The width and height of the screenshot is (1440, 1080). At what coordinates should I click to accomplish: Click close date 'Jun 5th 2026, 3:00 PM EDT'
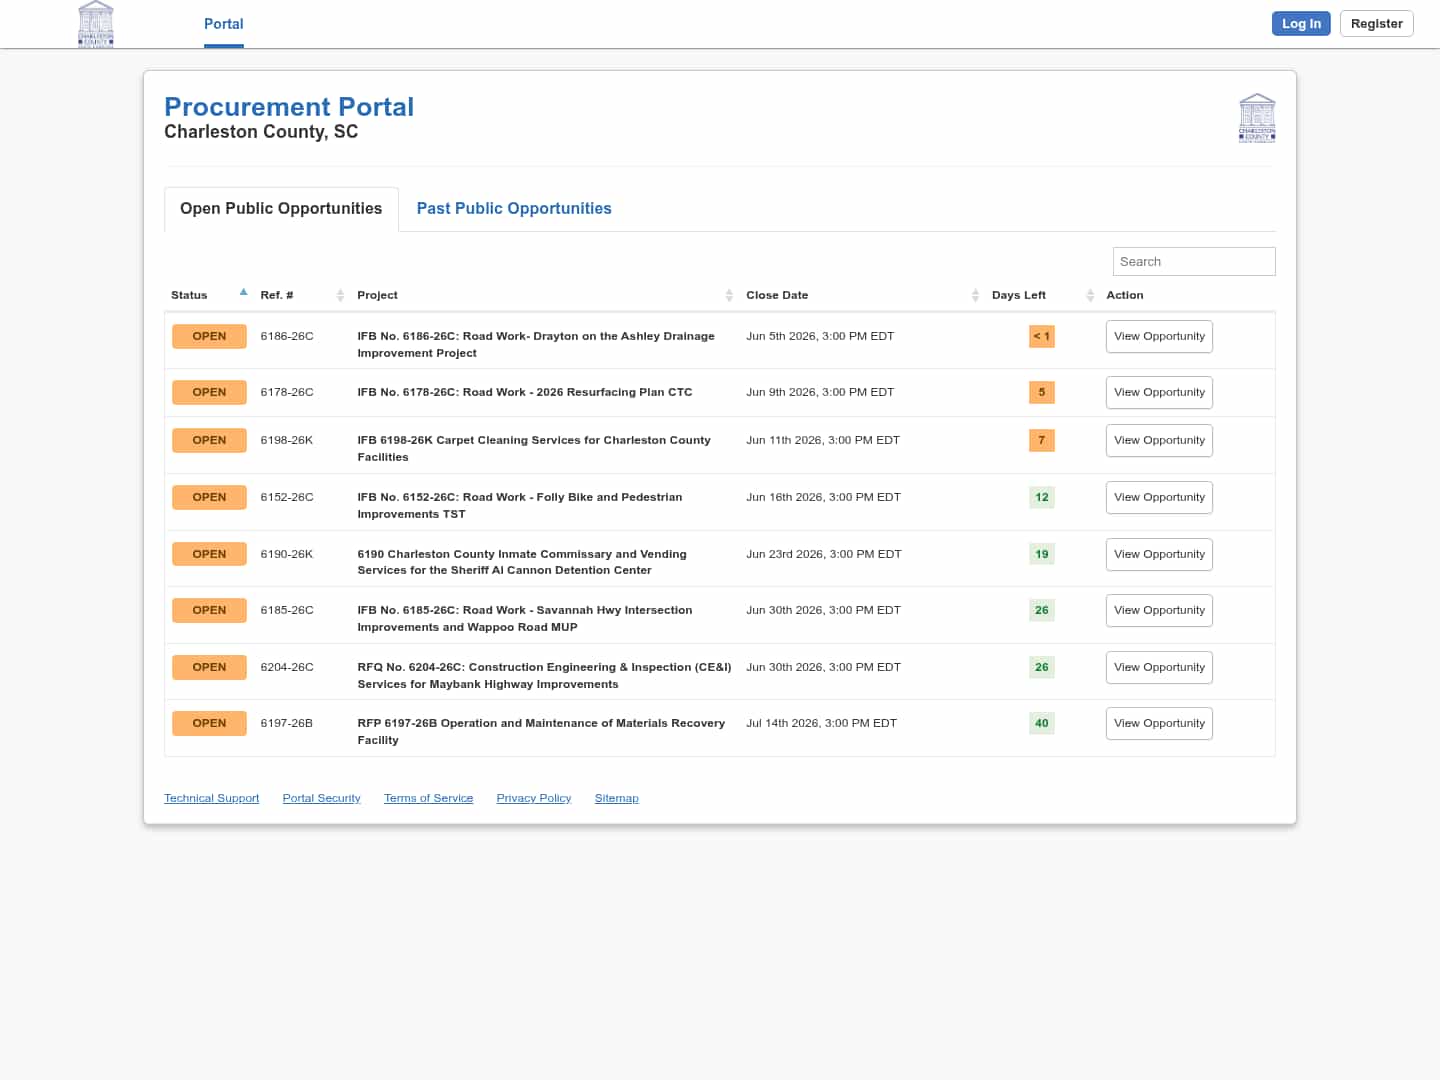tap(820, 336)
